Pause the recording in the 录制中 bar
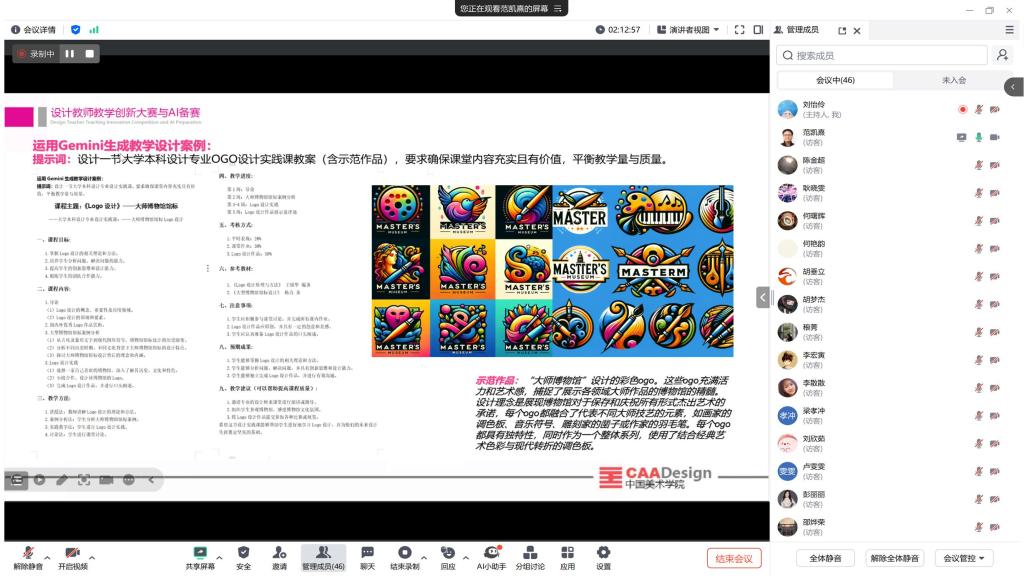 (70, 54)
